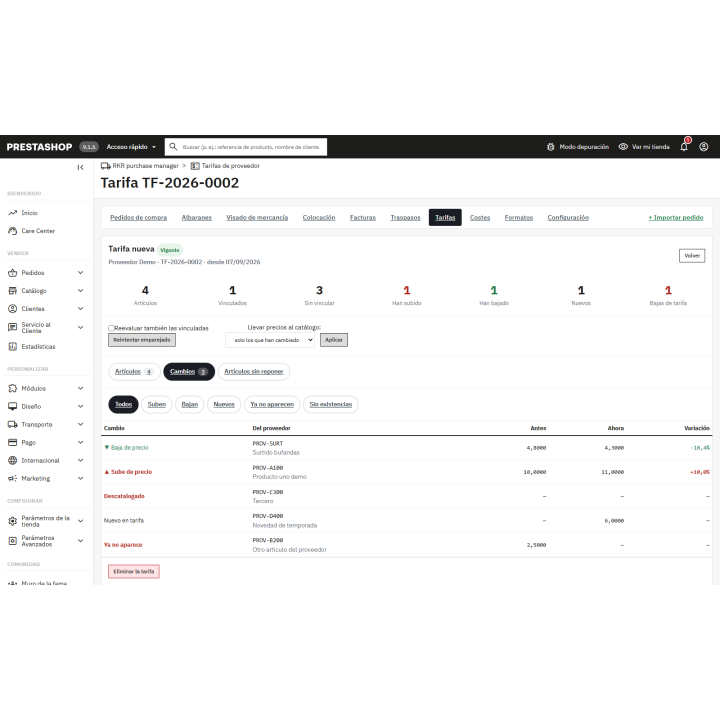
Task: Switch to Visado de mercancía tab
Action: pyautogui.click(x=257, y=218)
